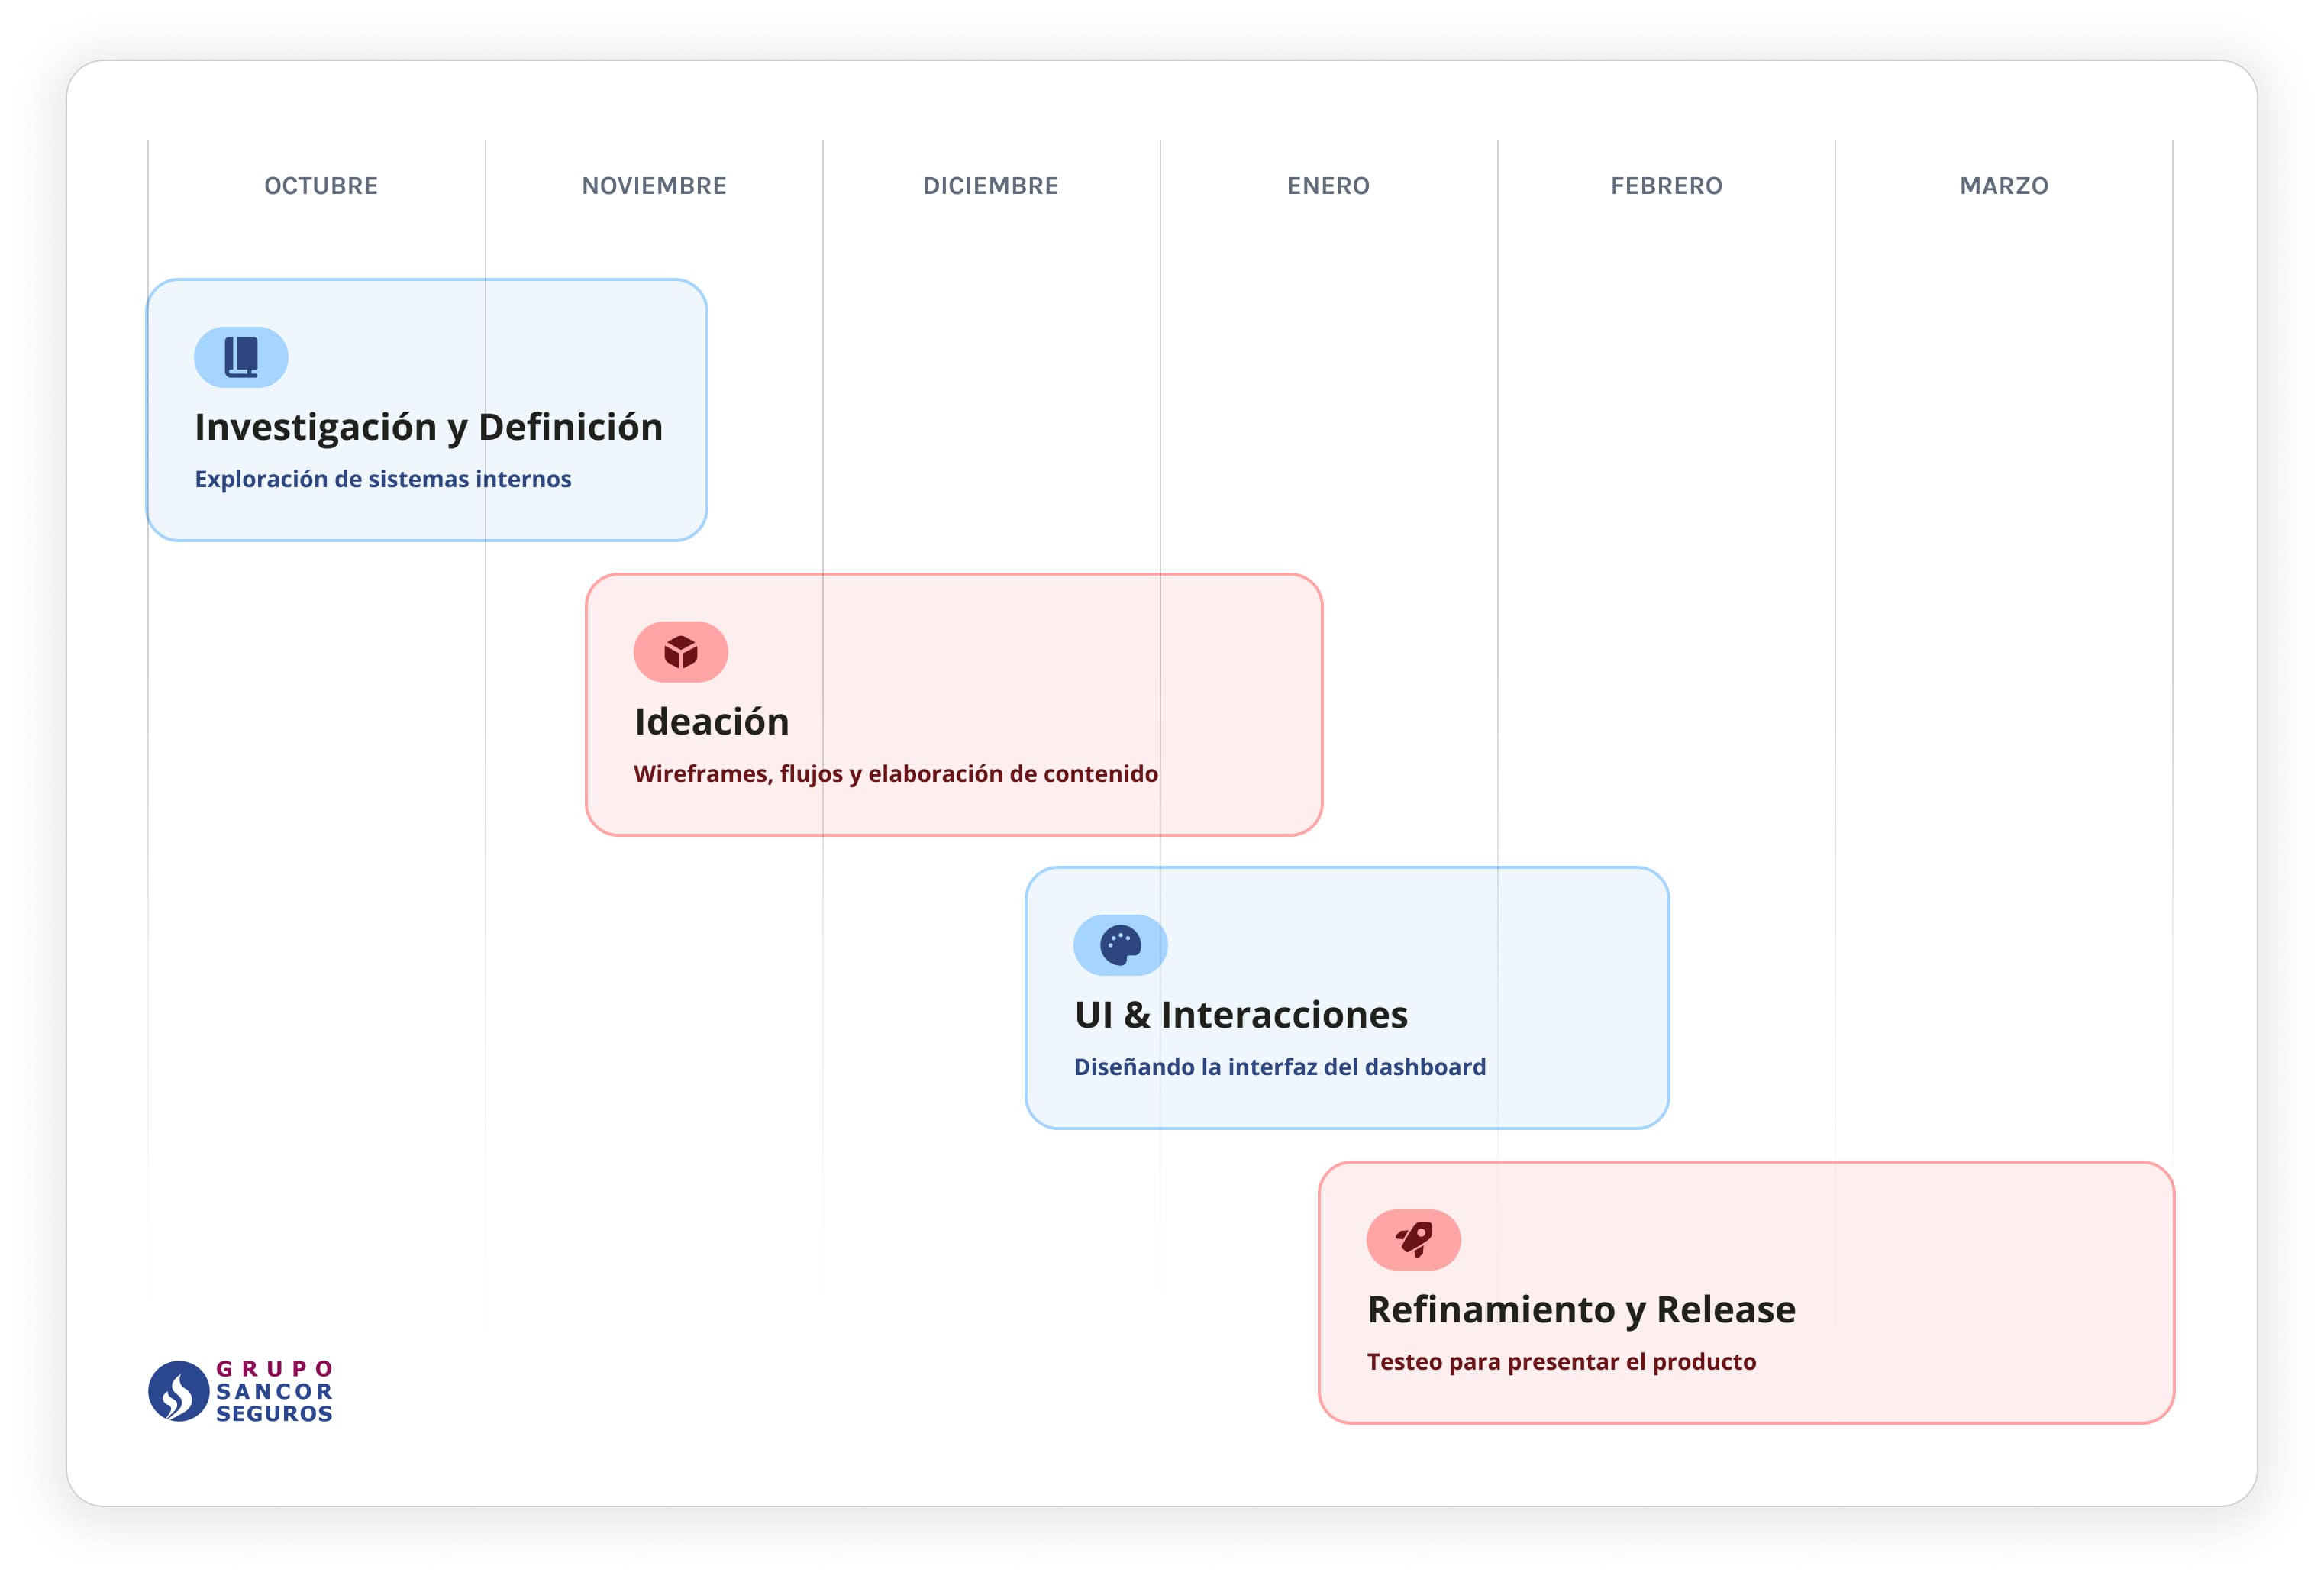This screenshot has width=2324, height=1579.
Task: Select the ENERO month header
Action: (1328, 186)
